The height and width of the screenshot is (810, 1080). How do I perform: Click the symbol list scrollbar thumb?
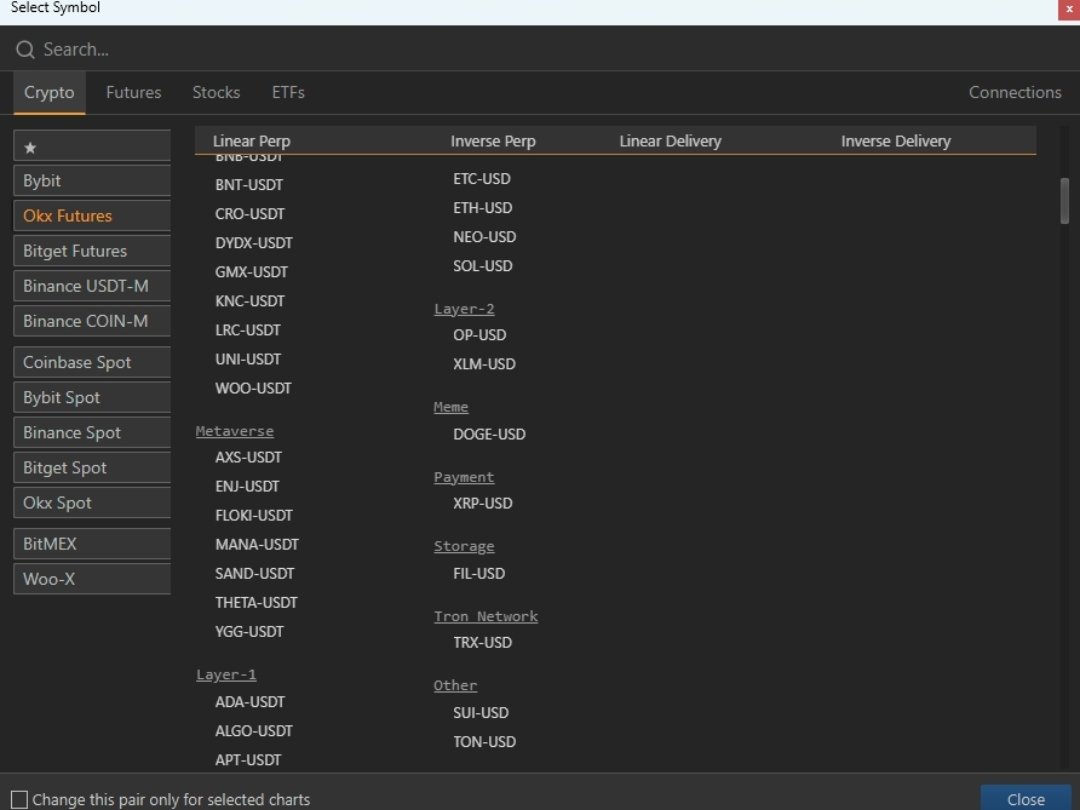[1064, 200]
